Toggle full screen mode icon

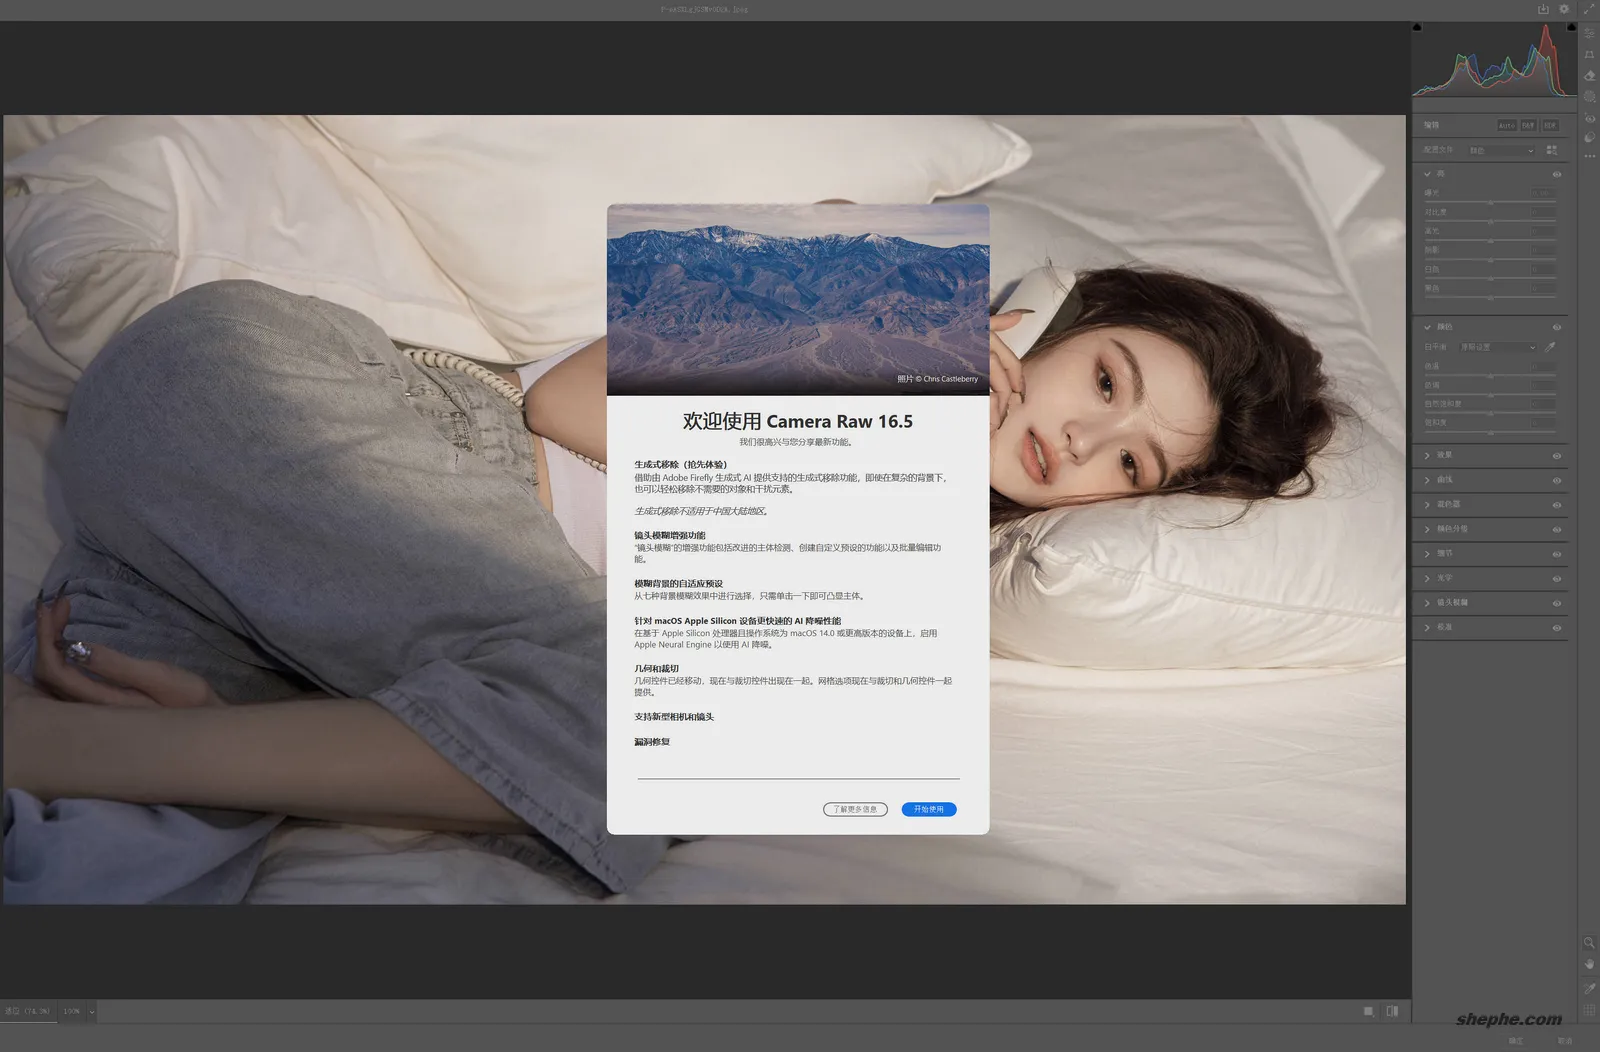click(1589, 9)
